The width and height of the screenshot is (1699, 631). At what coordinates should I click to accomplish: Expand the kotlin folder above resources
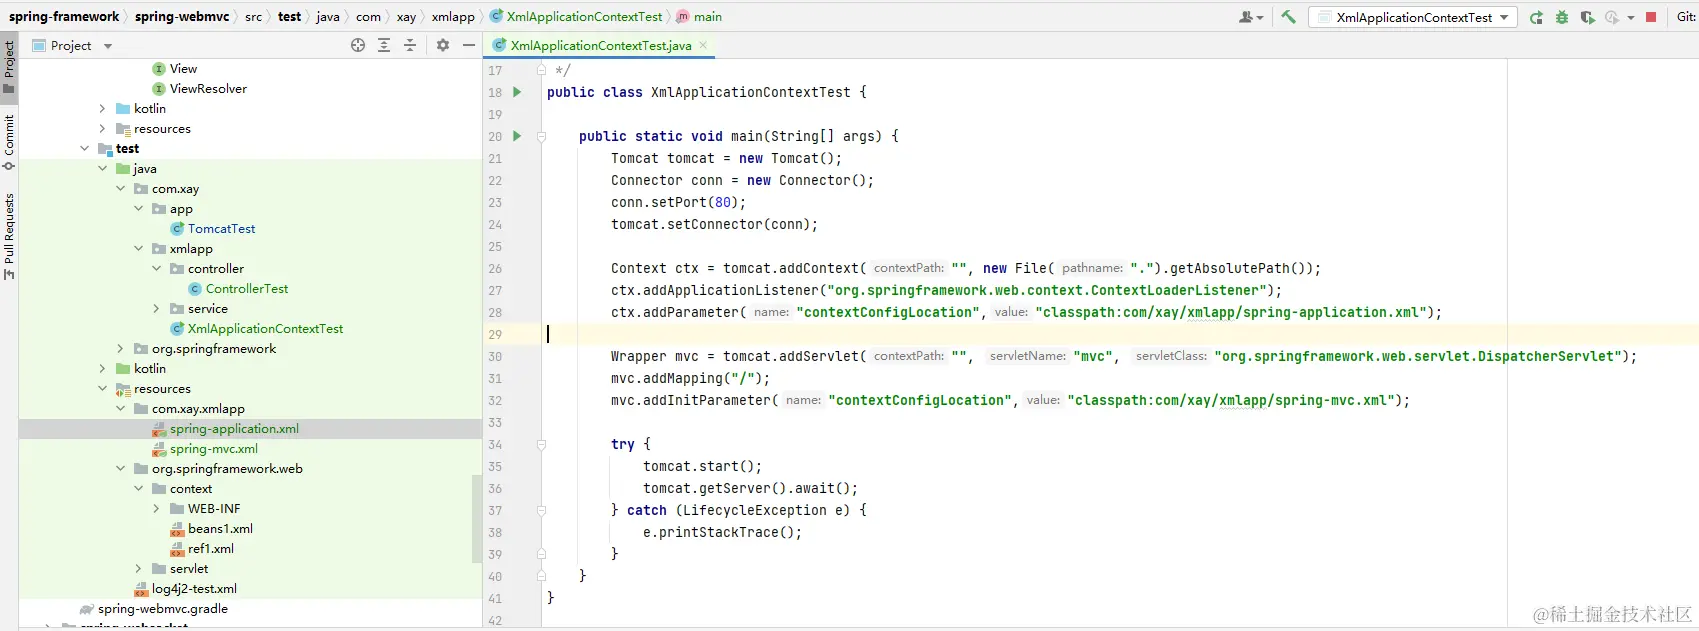click(102, 109)
